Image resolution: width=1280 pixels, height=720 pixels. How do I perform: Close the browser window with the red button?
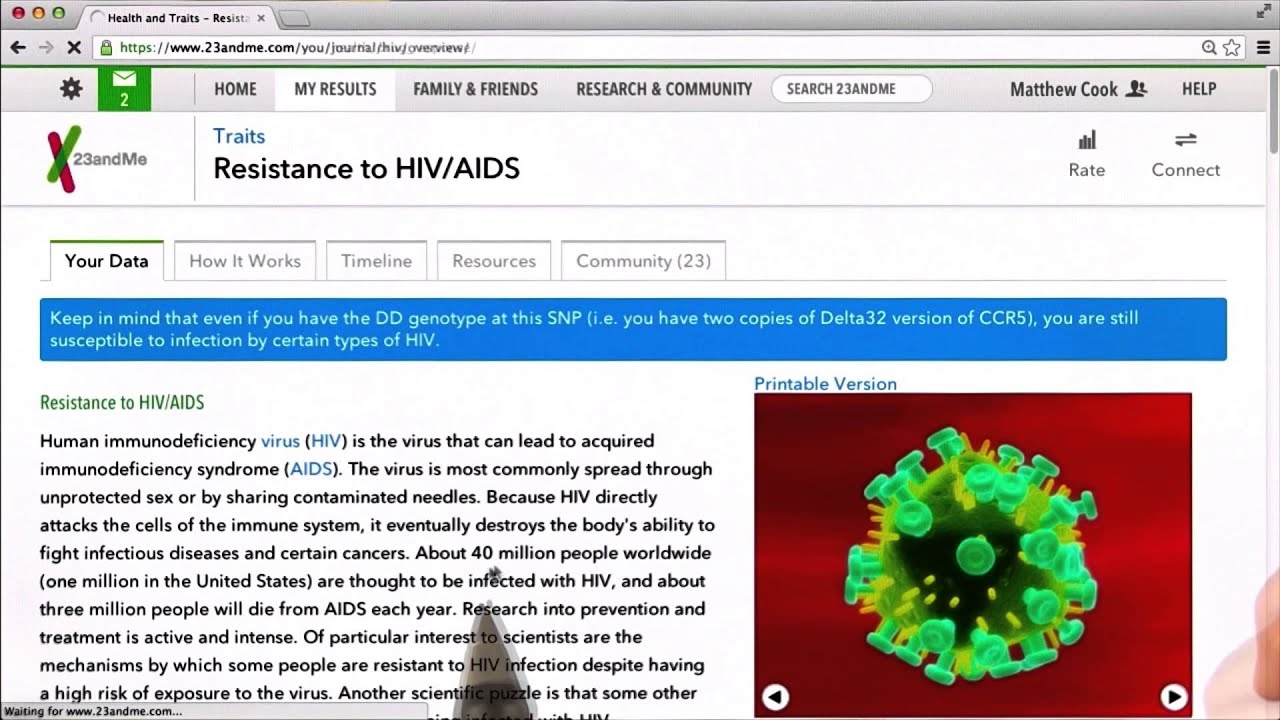pos(18,13)
